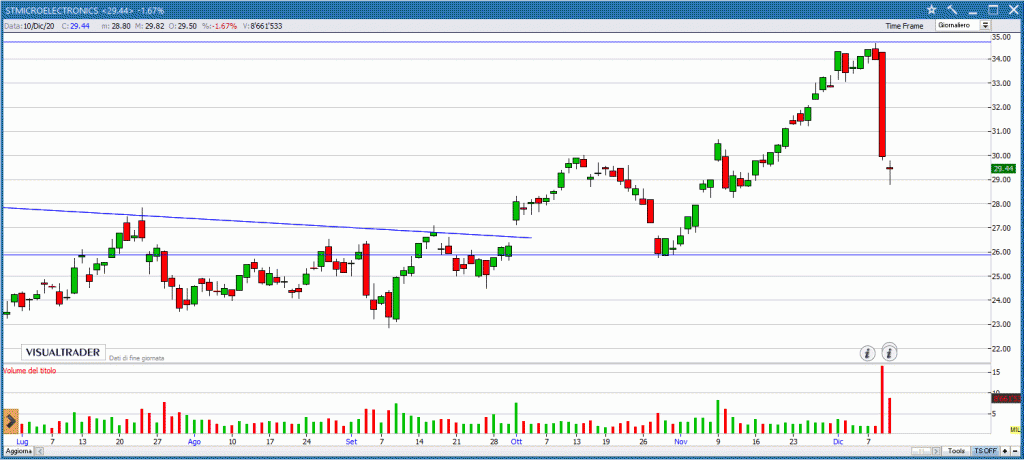
Task: Click the volume value tag on right axis
Action: (1004, 399)
